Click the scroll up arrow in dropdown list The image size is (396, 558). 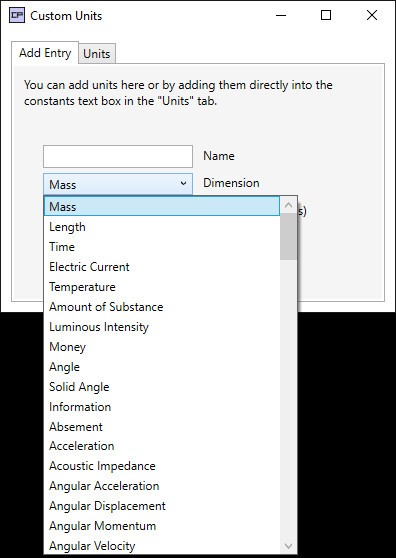pyautogui.click(x=289, y=205)
